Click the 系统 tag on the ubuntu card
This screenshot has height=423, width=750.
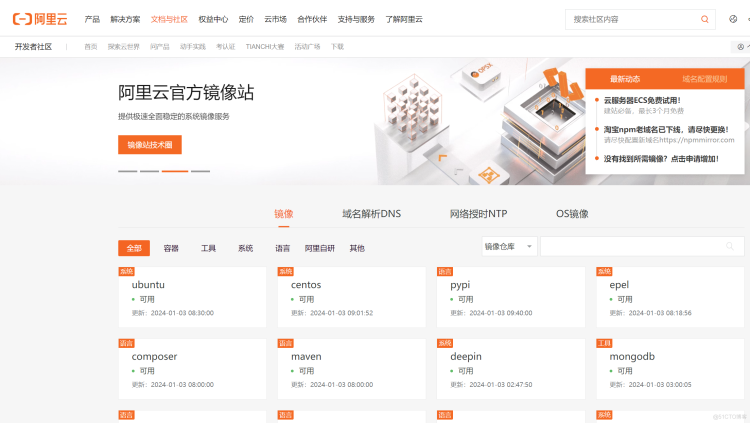point(126,271)
